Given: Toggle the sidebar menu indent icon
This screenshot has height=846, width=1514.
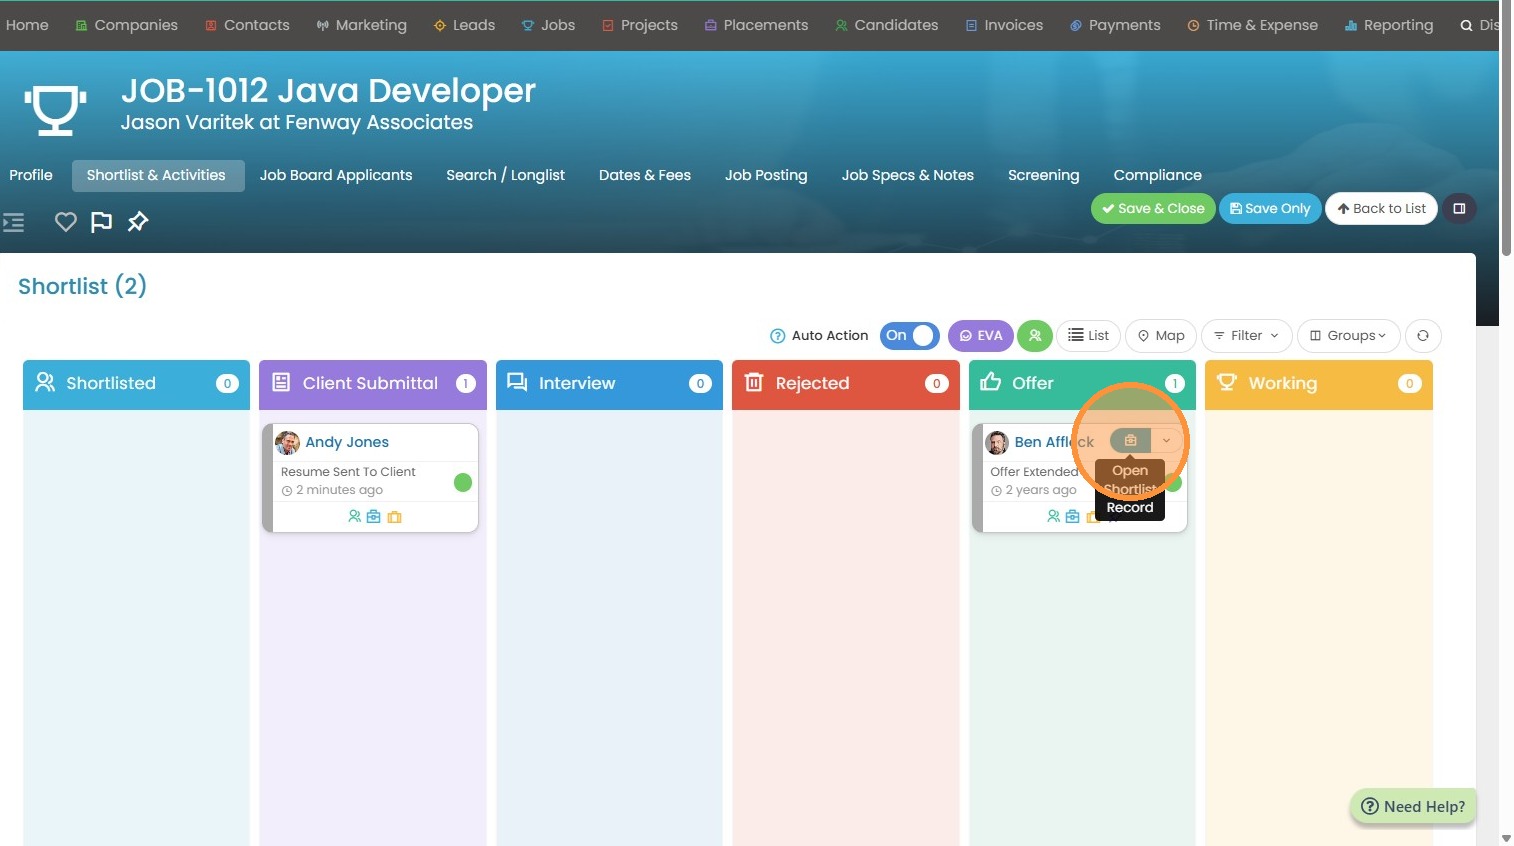Looking at the screenshot, I should pyautogui.click(x=14, y=222).
